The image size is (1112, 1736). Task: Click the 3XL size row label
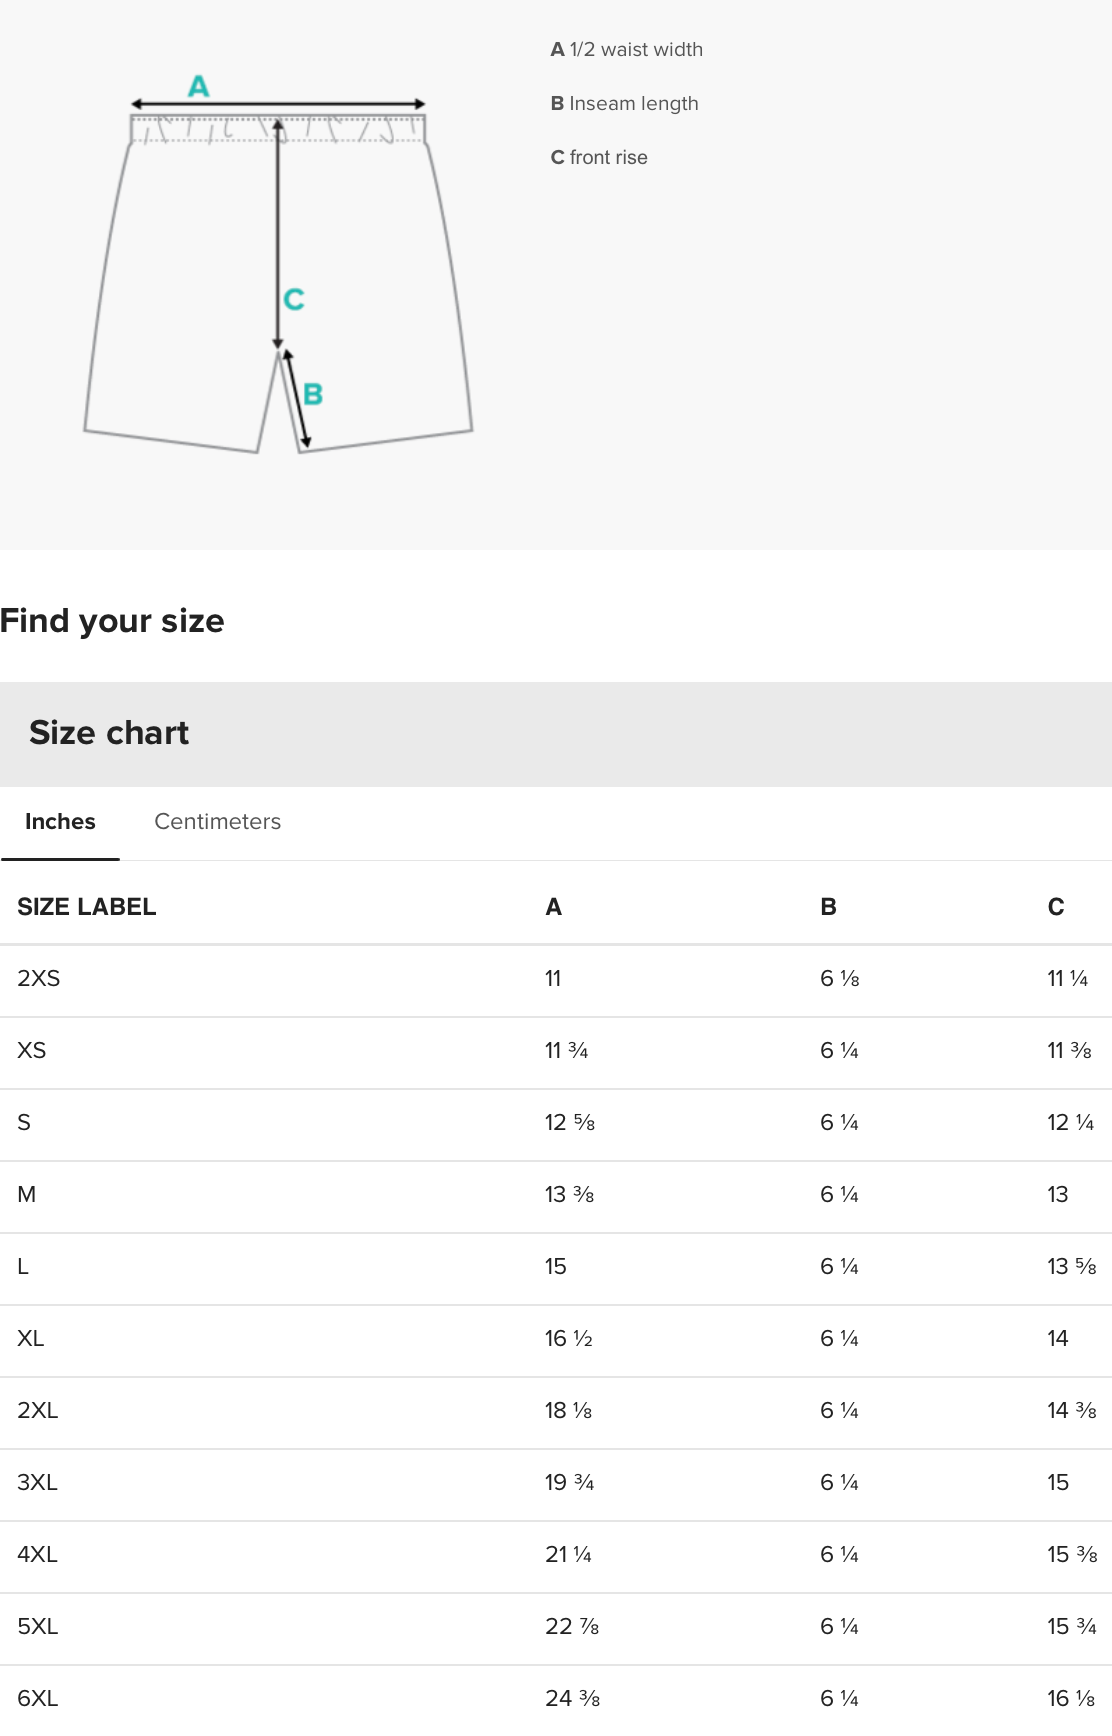point(38,1483)
